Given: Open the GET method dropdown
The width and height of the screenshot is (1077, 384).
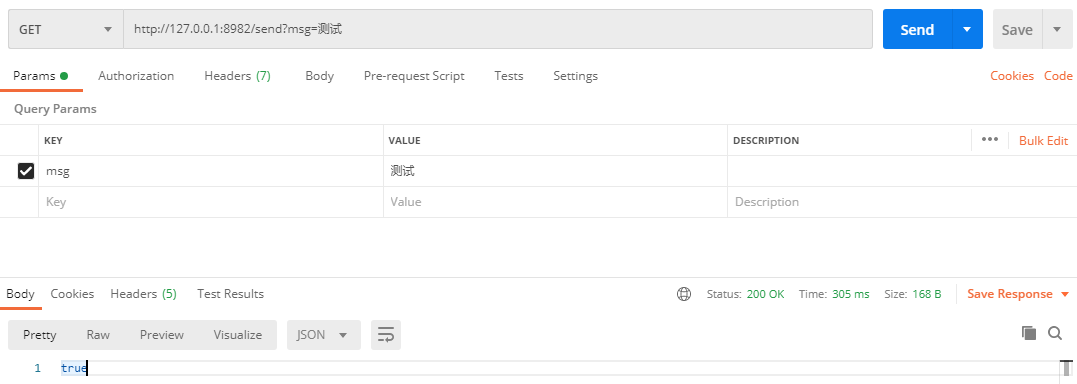Looking at the screenshot, I should click(x=65, y=30).
